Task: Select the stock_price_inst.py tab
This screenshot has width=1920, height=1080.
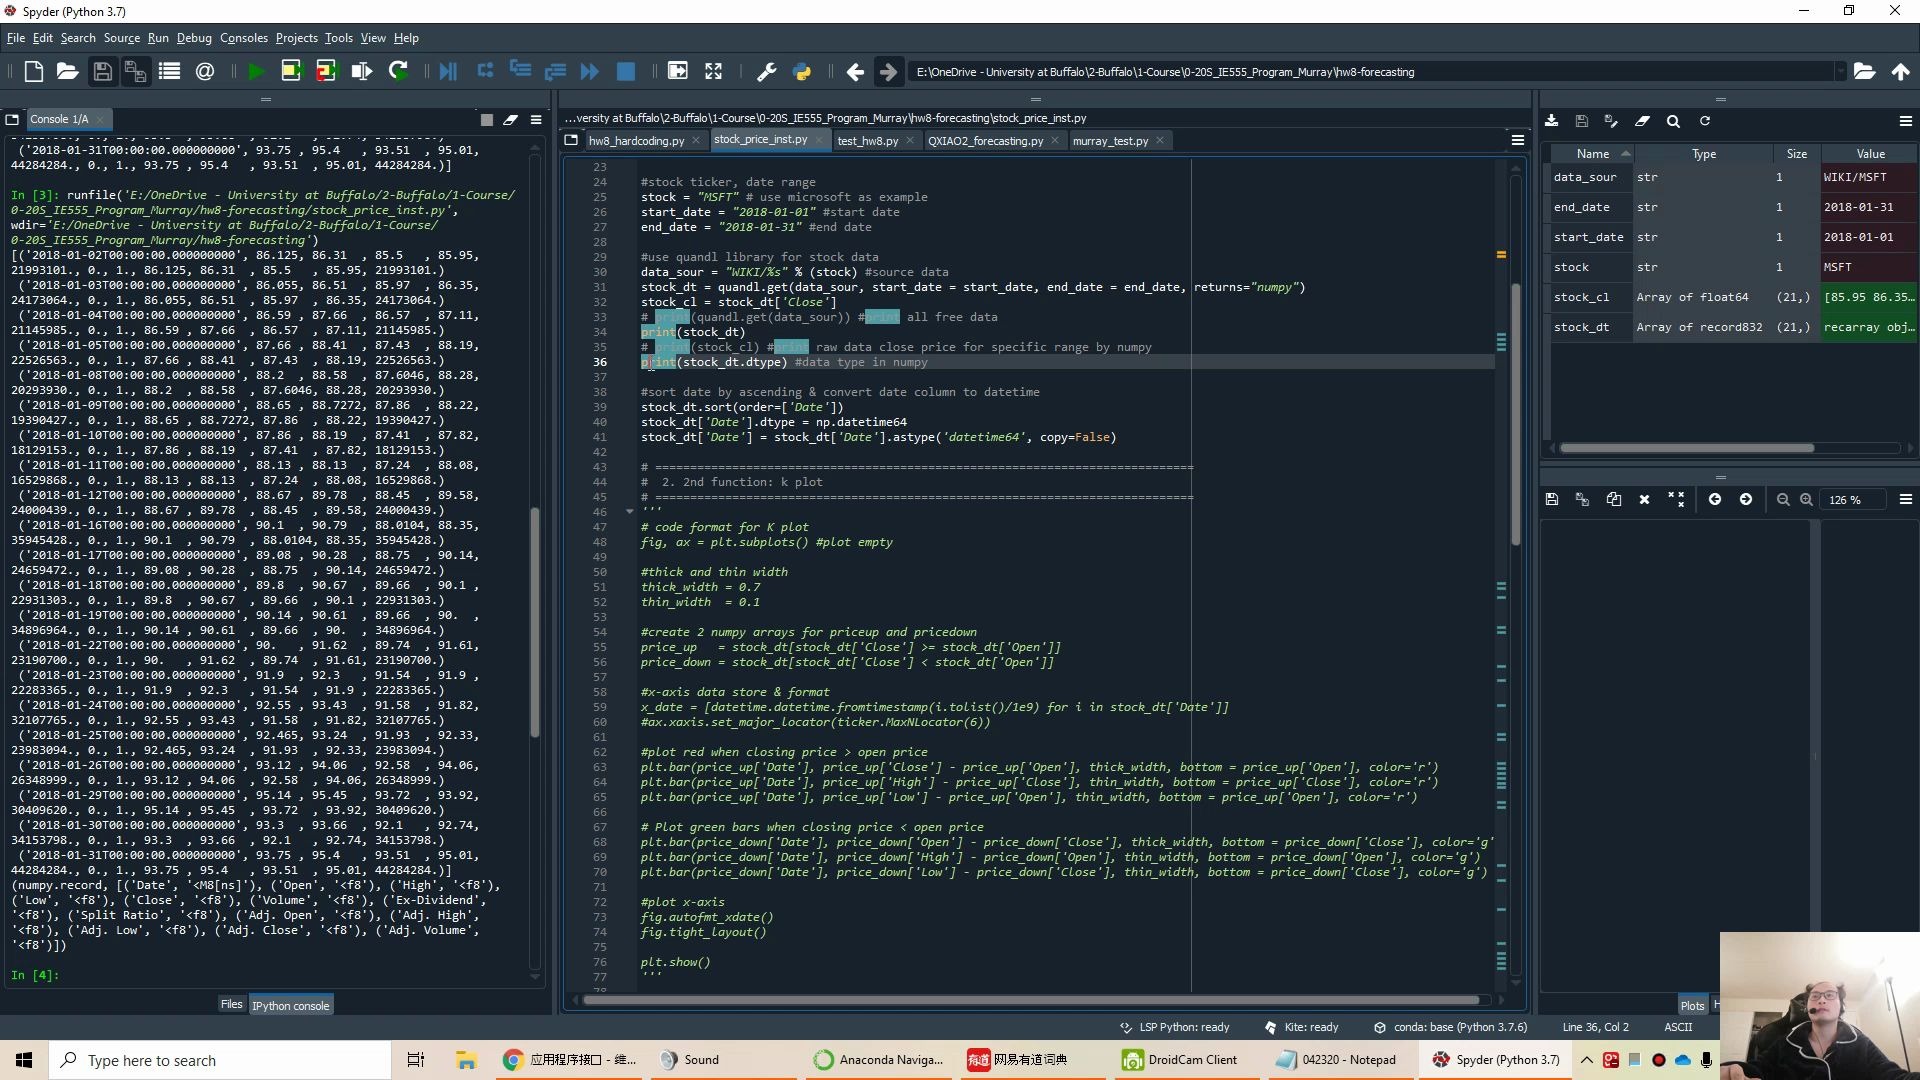Action: coord(761,140)
